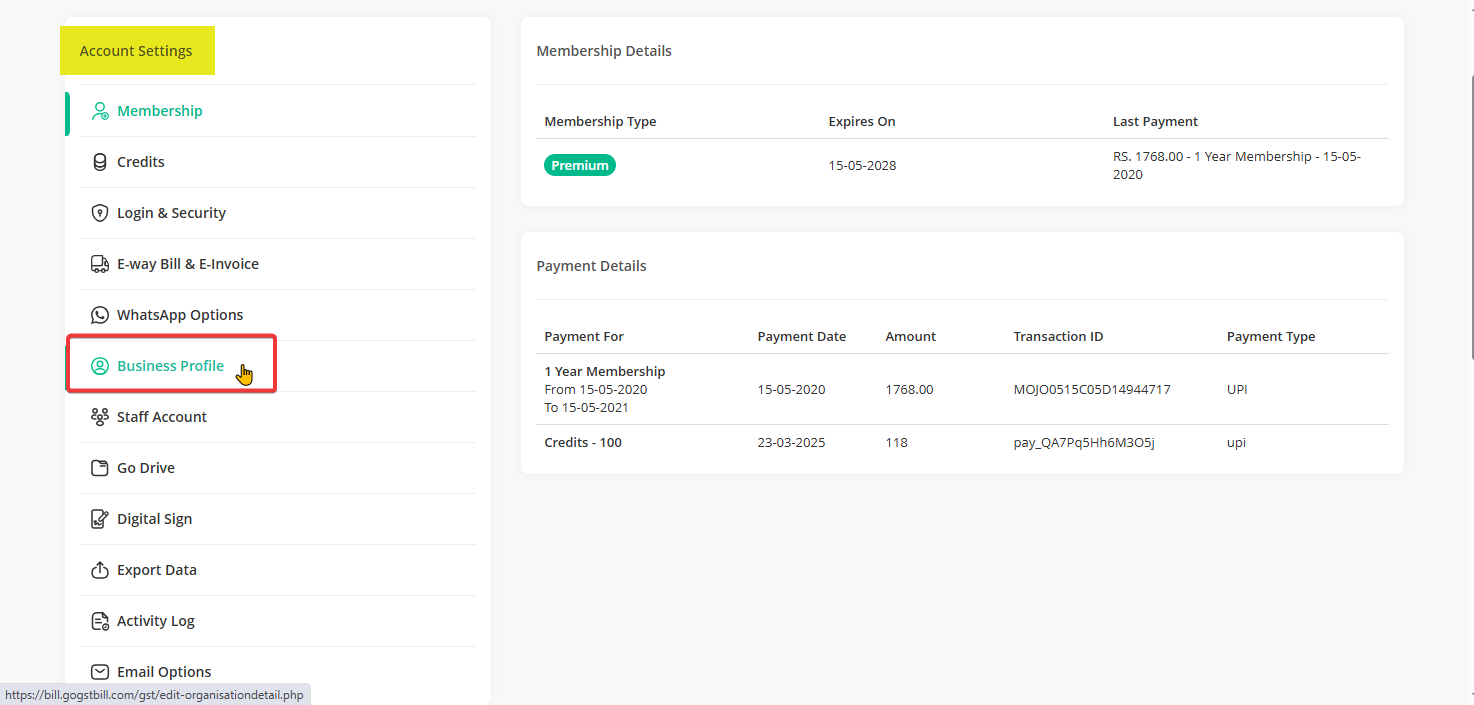Click the WhatsApp Options icon
1474x705 pixels.
pyautogui.click(x=100, y=315)
